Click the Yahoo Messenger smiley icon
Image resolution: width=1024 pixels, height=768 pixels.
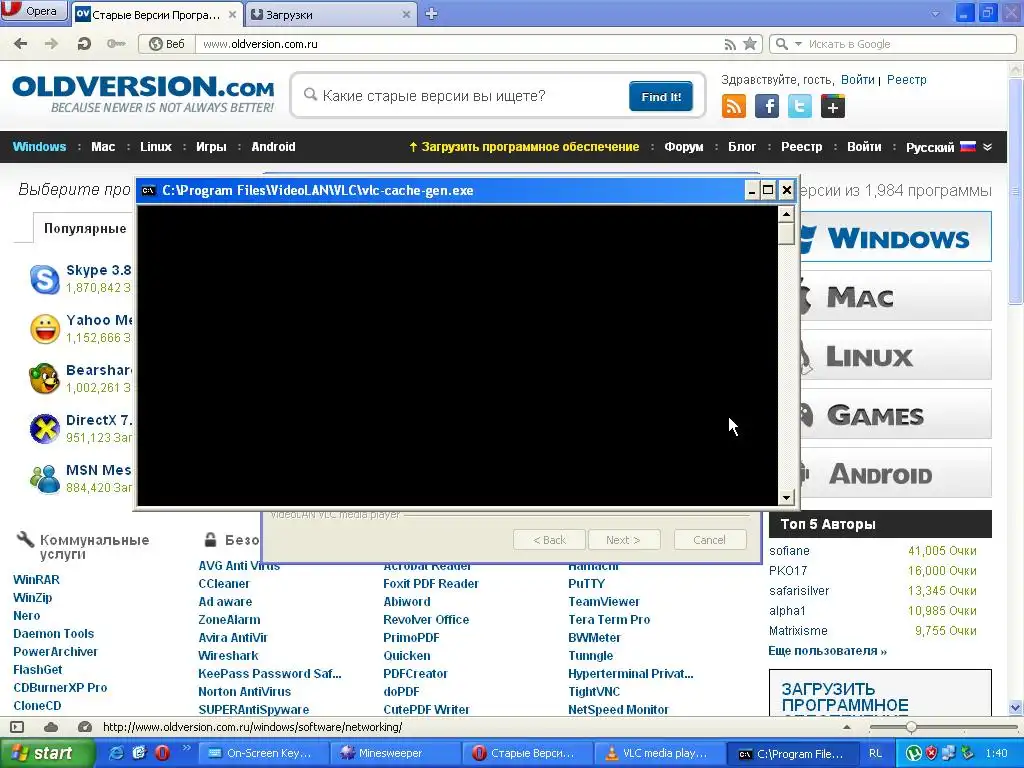tap(45, 329)
